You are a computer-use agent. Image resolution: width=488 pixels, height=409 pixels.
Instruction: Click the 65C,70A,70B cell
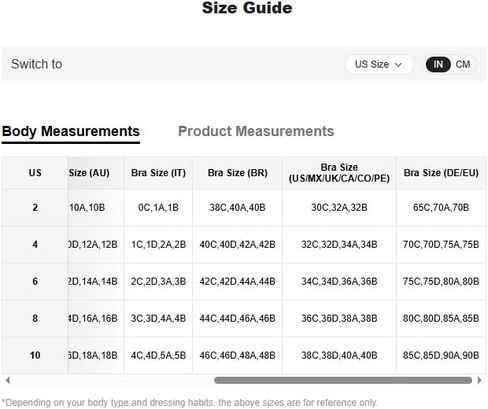(441, 208)
